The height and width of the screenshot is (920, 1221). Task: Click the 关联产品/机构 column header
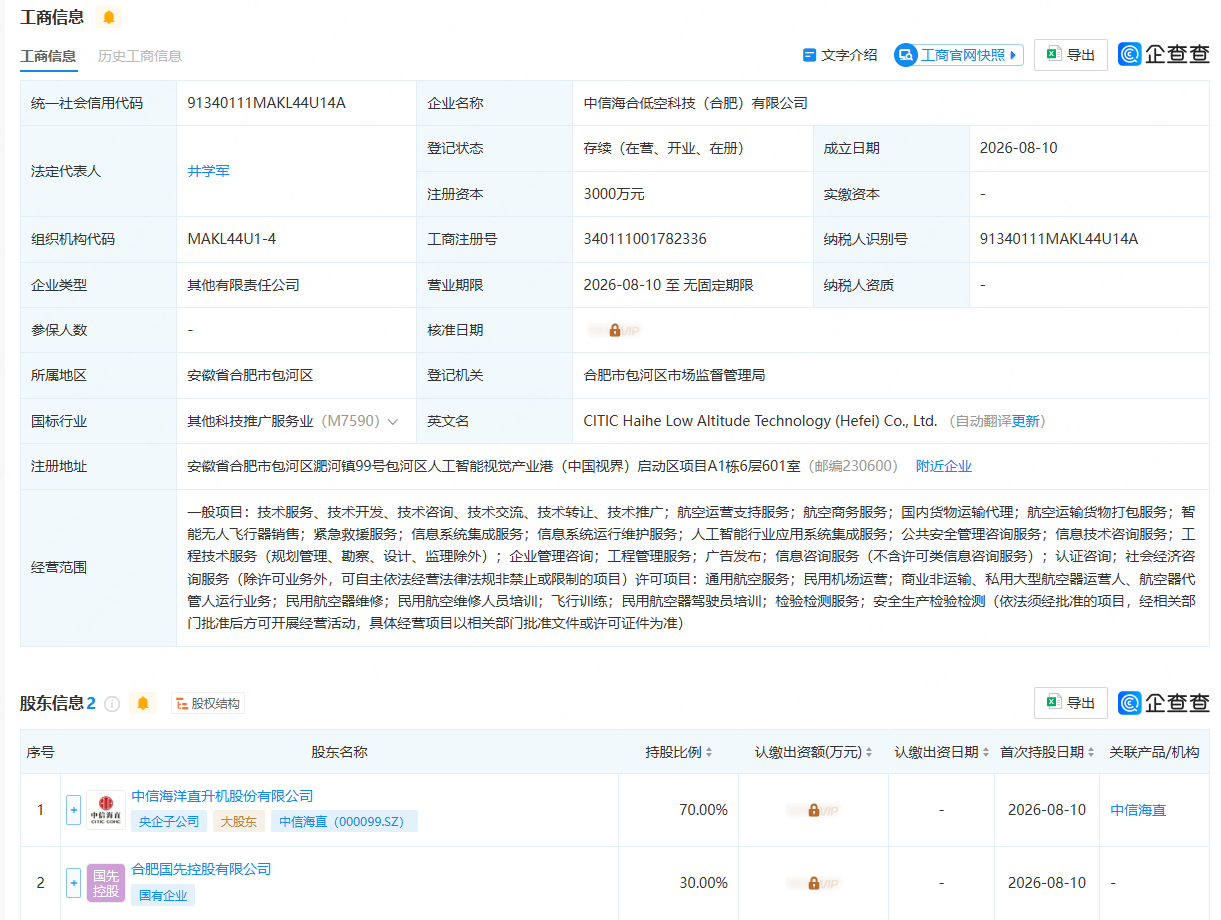(x=1154, y=752)
